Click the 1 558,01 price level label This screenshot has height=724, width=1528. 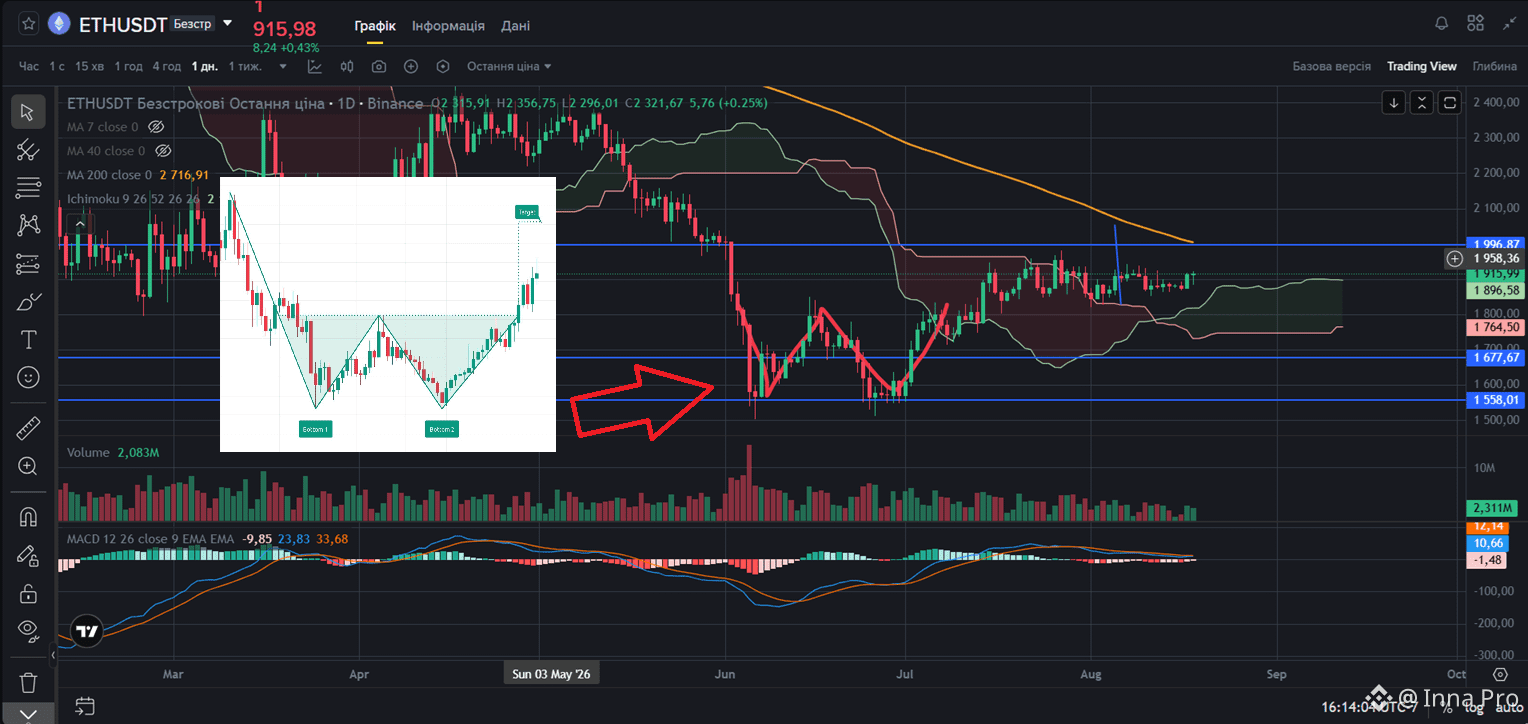pos(1497,400)
